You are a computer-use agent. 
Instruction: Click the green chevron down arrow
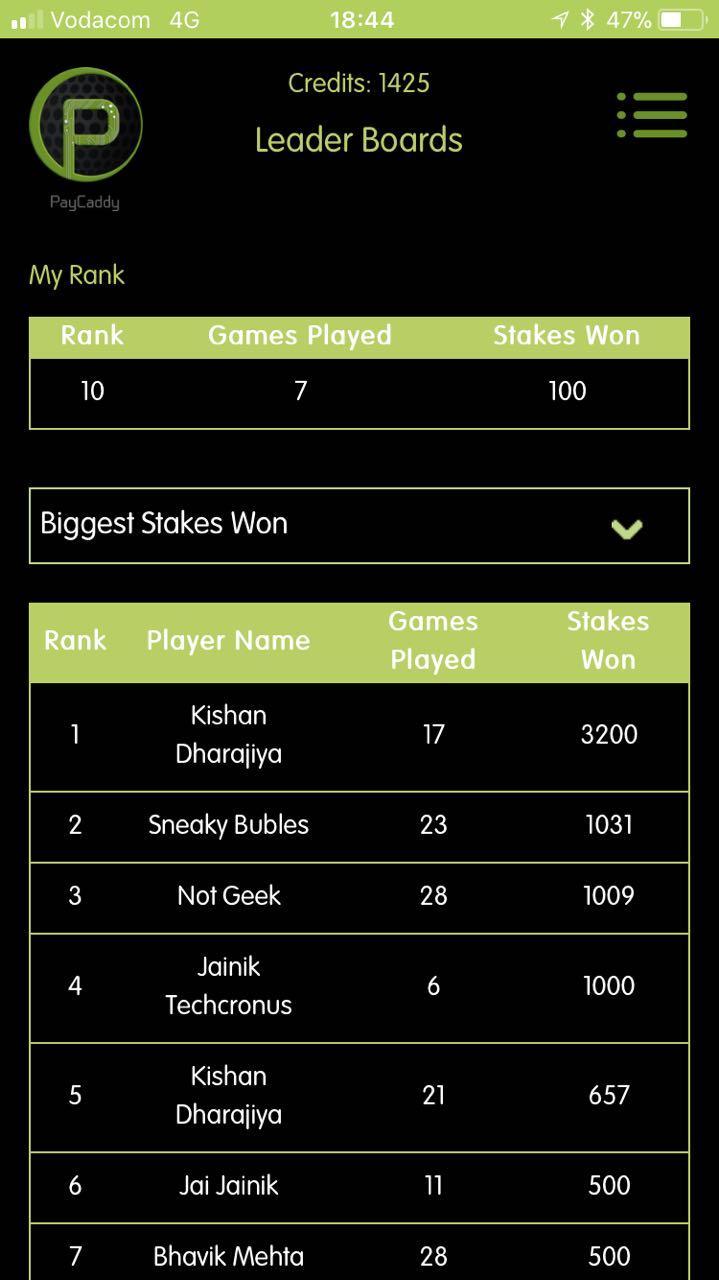(x=627, y=528)
